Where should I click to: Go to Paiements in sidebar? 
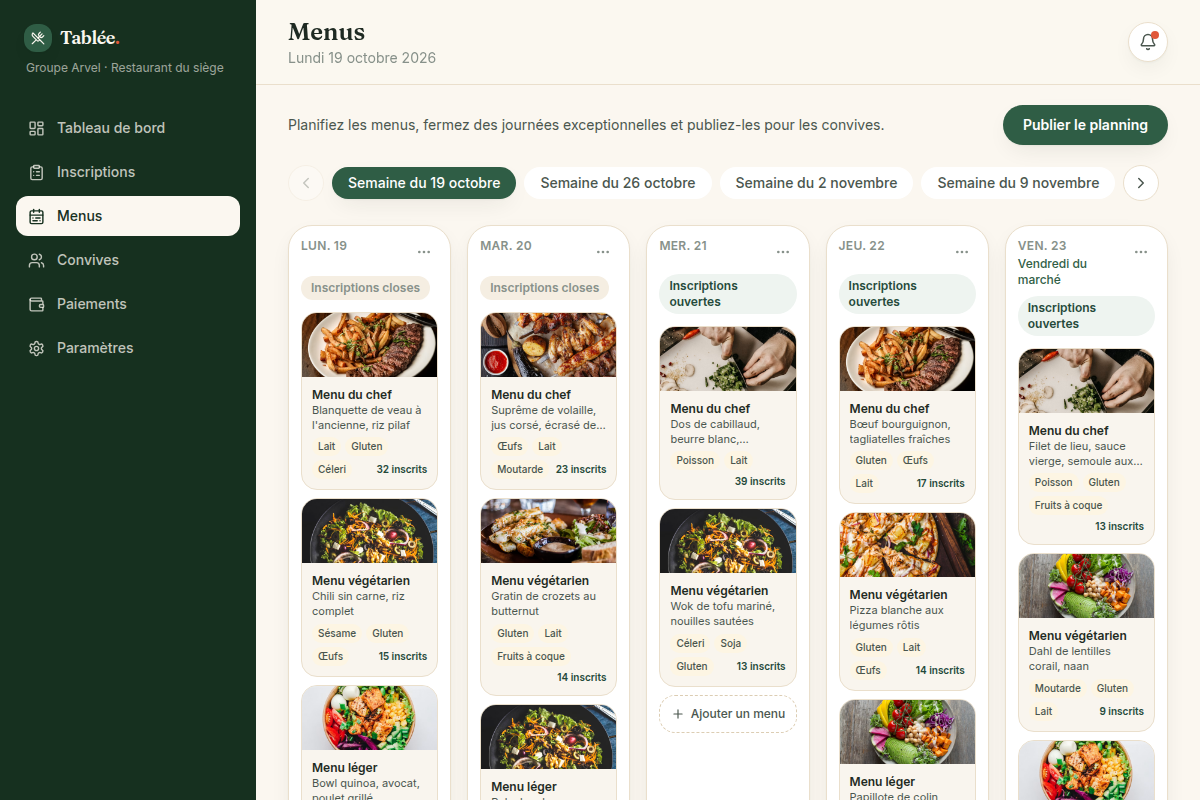(x=128, y=304)
